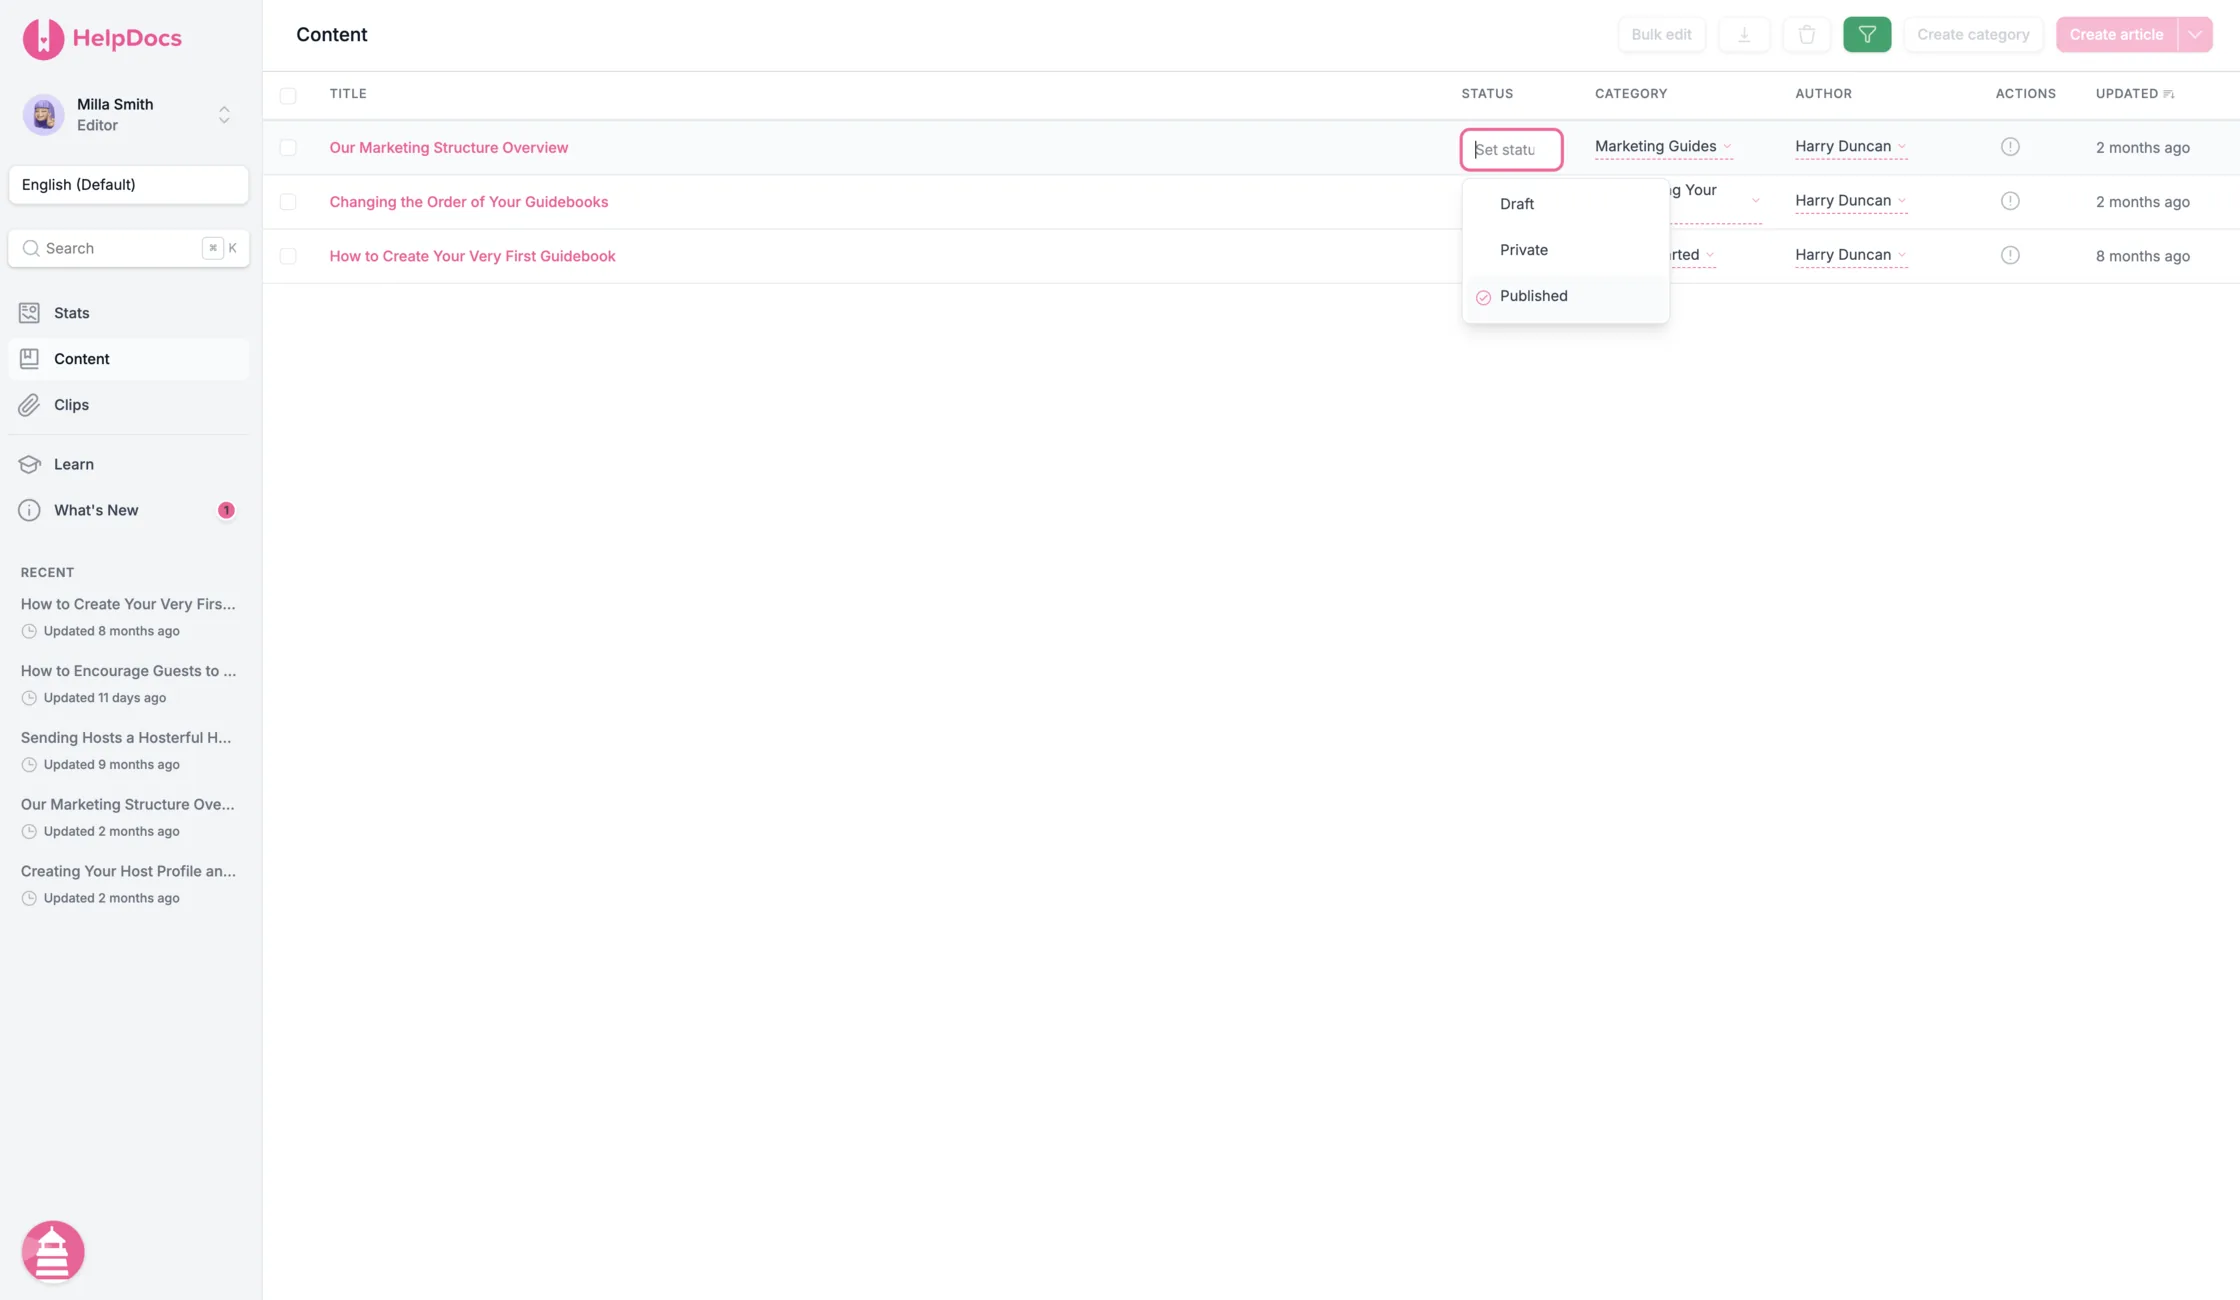Select Published status option
Viewport: 2240px width, 1300px height.
1565,296
